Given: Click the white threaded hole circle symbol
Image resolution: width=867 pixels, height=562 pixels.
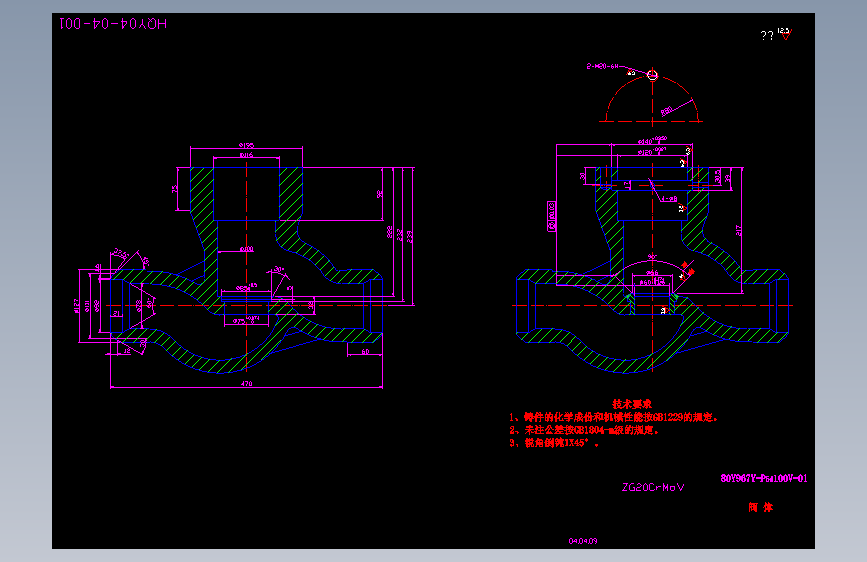Looking at the screenshot, I should click(x=652, y=75).
